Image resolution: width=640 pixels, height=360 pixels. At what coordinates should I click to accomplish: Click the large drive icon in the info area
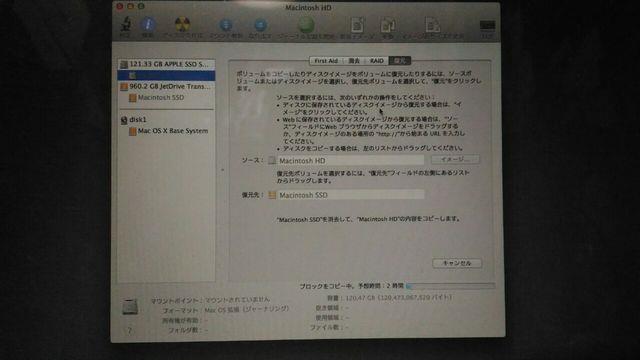(130, 306)
